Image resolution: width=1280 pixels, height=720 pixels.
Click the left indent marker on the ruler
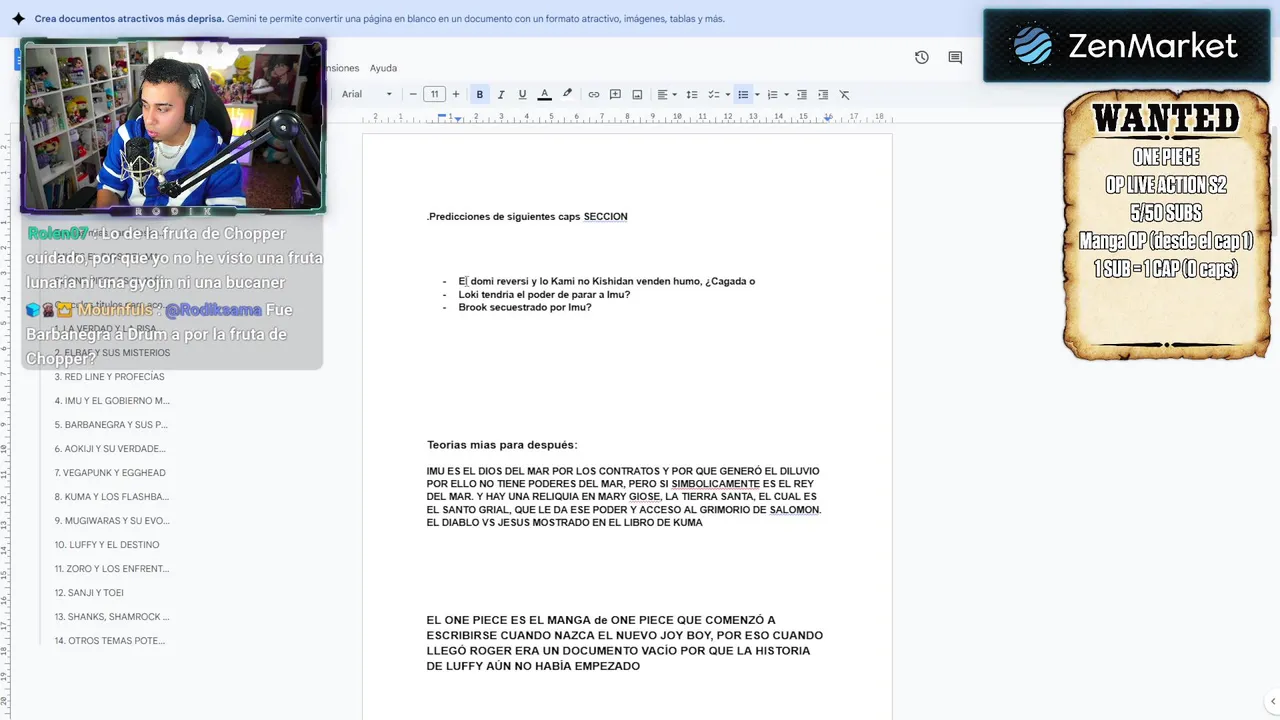[458, 117]
